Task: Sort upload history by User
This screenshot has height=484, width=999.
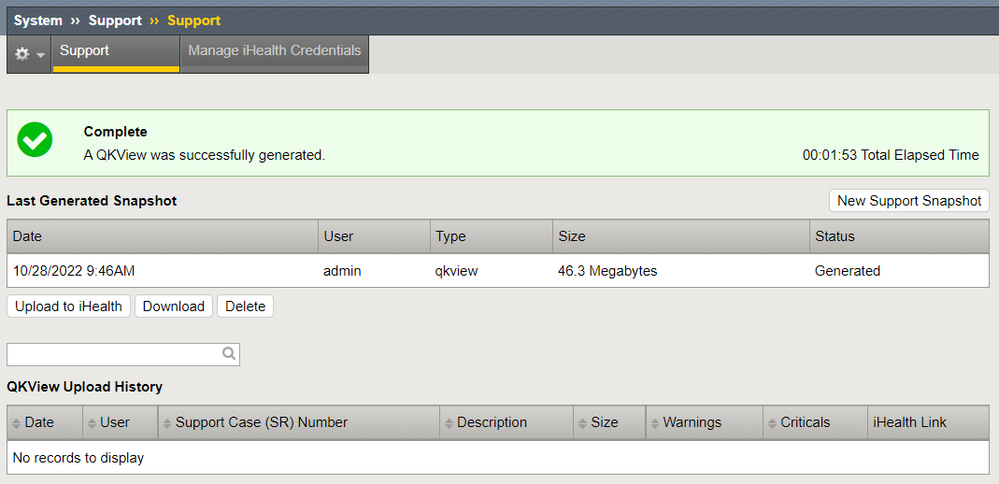Action: [120, 422]
